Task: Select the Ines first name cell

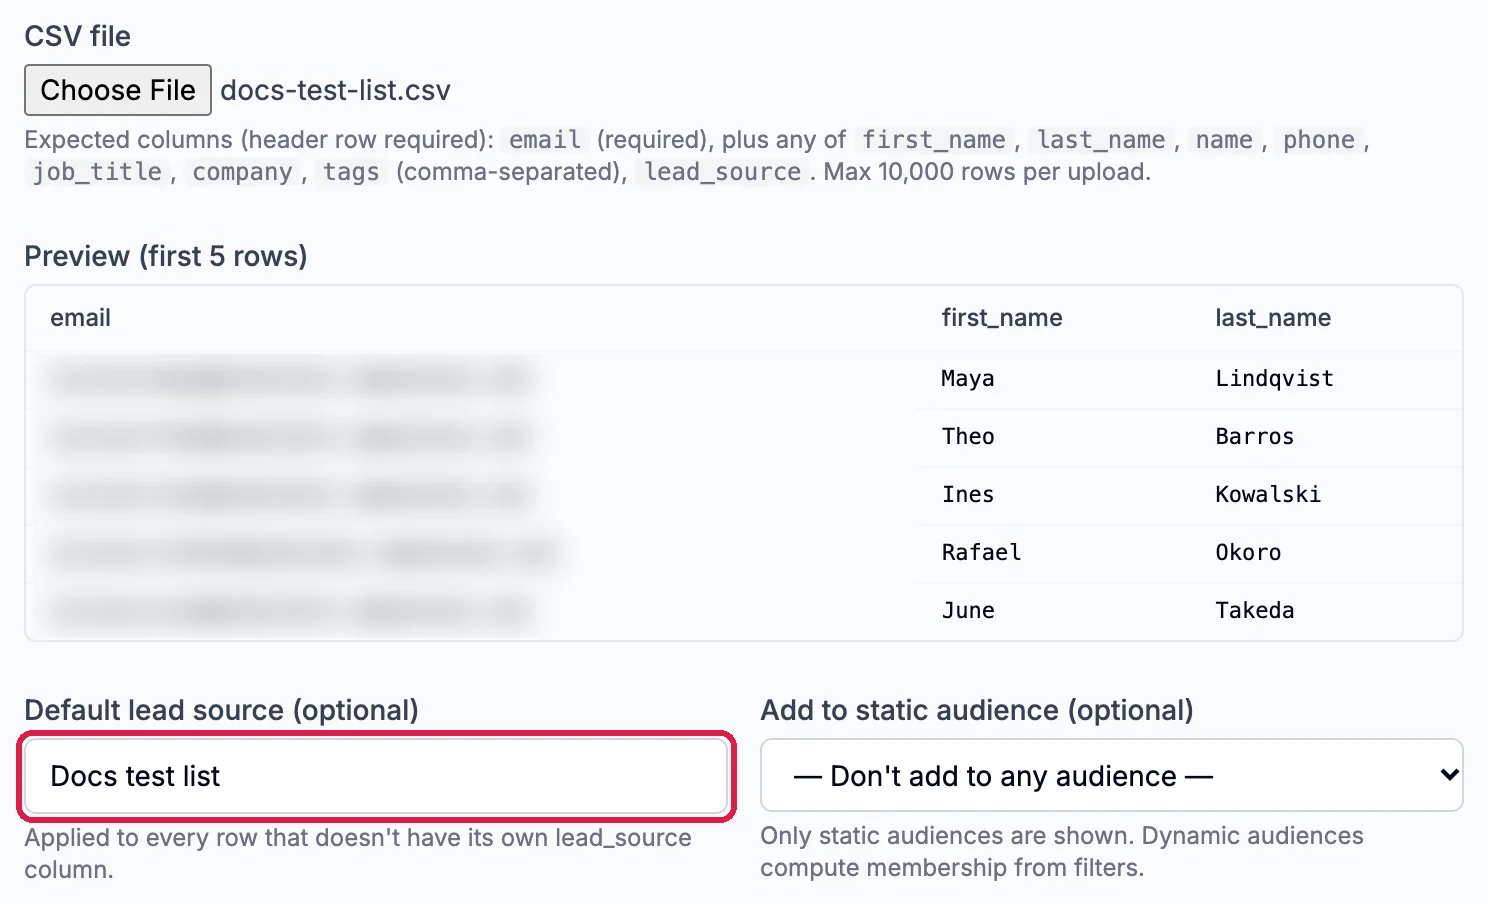Action: (968, 494)
